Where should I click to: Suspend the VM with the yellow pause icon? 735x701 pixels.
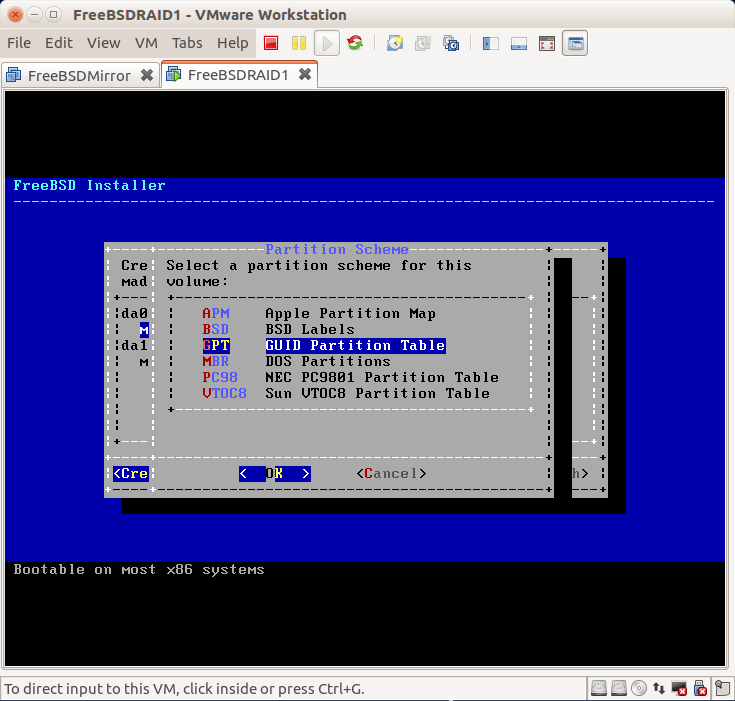click(x=299, y=43)
